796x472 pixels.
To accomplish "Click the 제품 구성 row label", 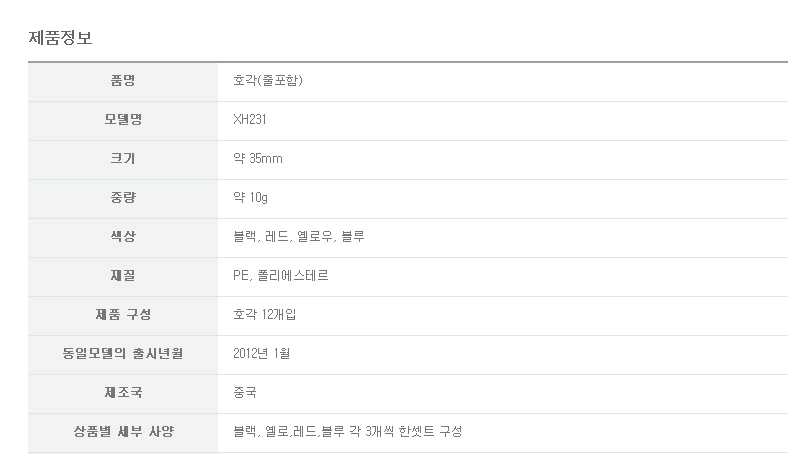I will coord(123,315).
